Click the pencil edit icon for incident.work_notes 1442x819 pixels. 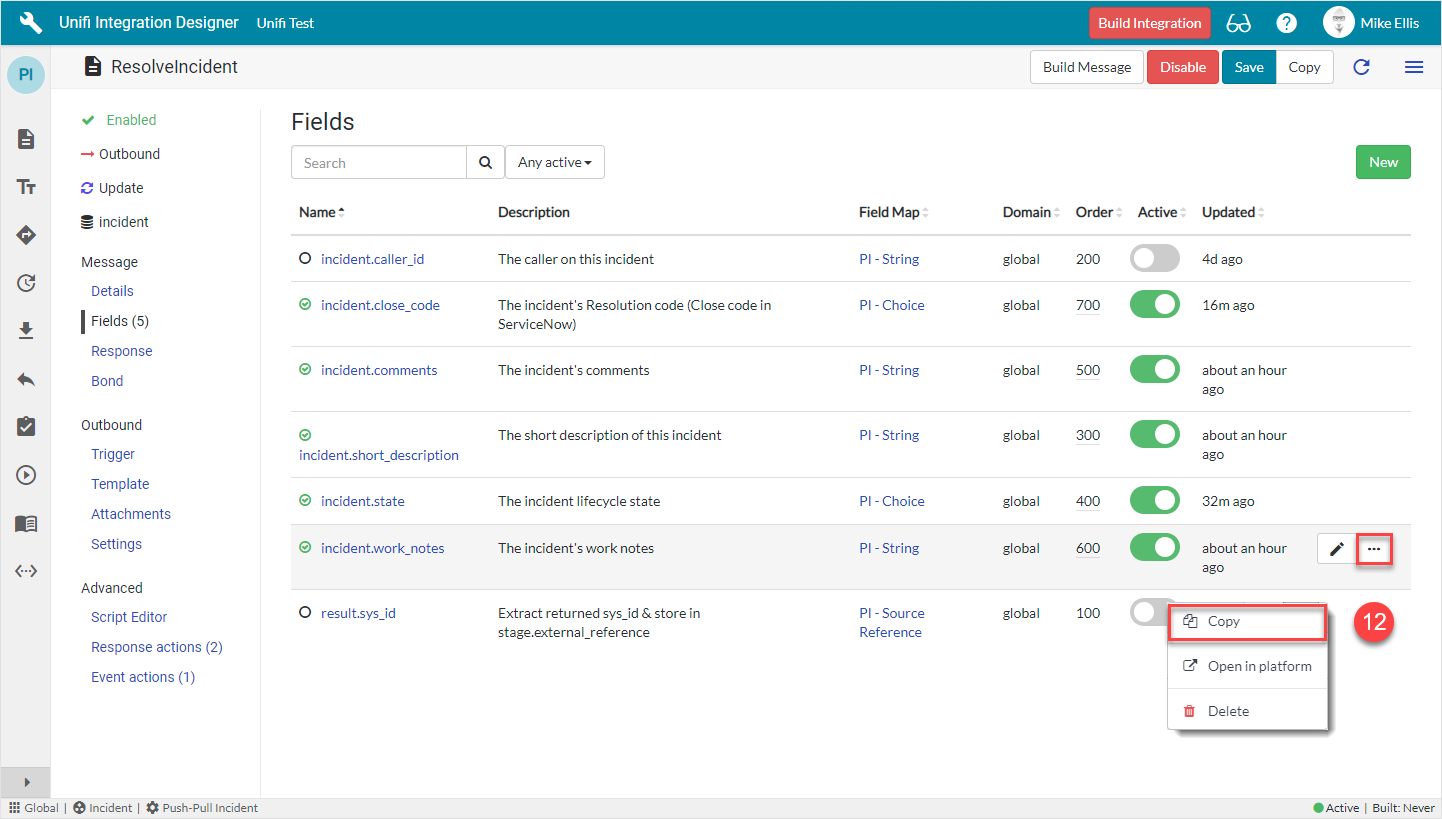point(1336,548)
